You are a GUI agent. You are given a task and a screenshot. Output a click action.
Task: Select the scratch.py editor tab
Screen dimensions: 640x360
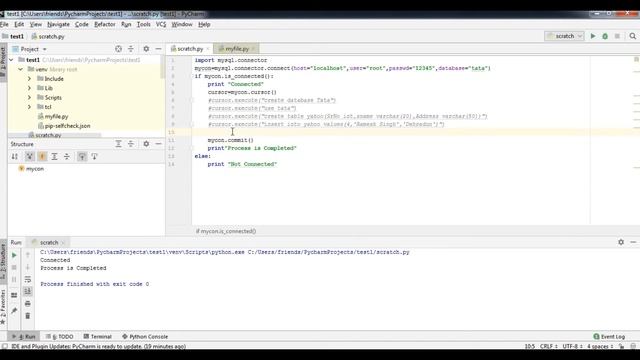(x=190, y=49)
